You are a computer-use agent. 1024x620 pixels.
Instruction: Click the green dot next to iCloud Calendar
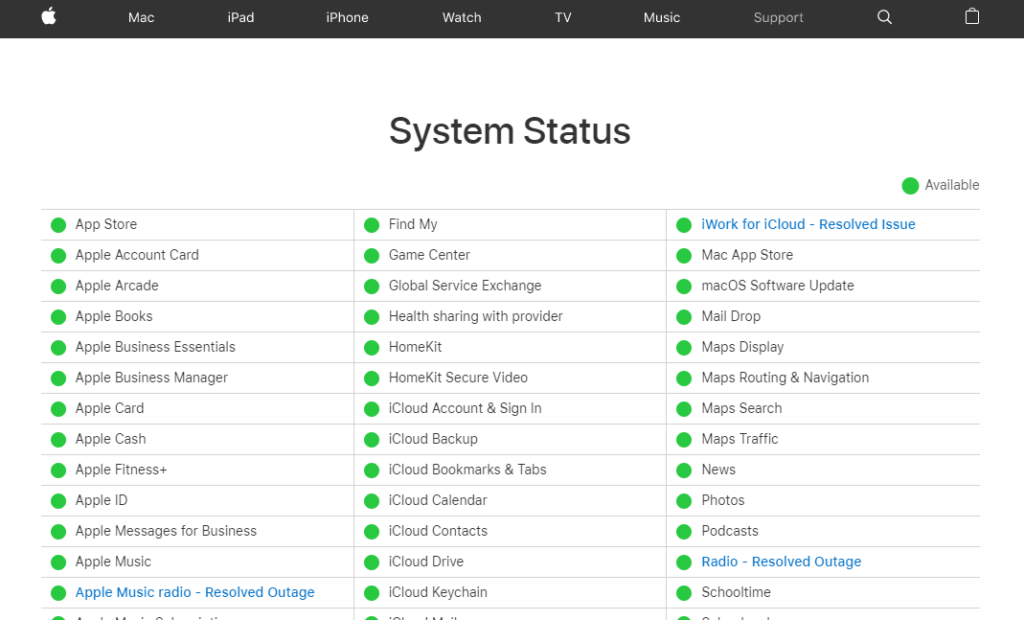point(372,501)
